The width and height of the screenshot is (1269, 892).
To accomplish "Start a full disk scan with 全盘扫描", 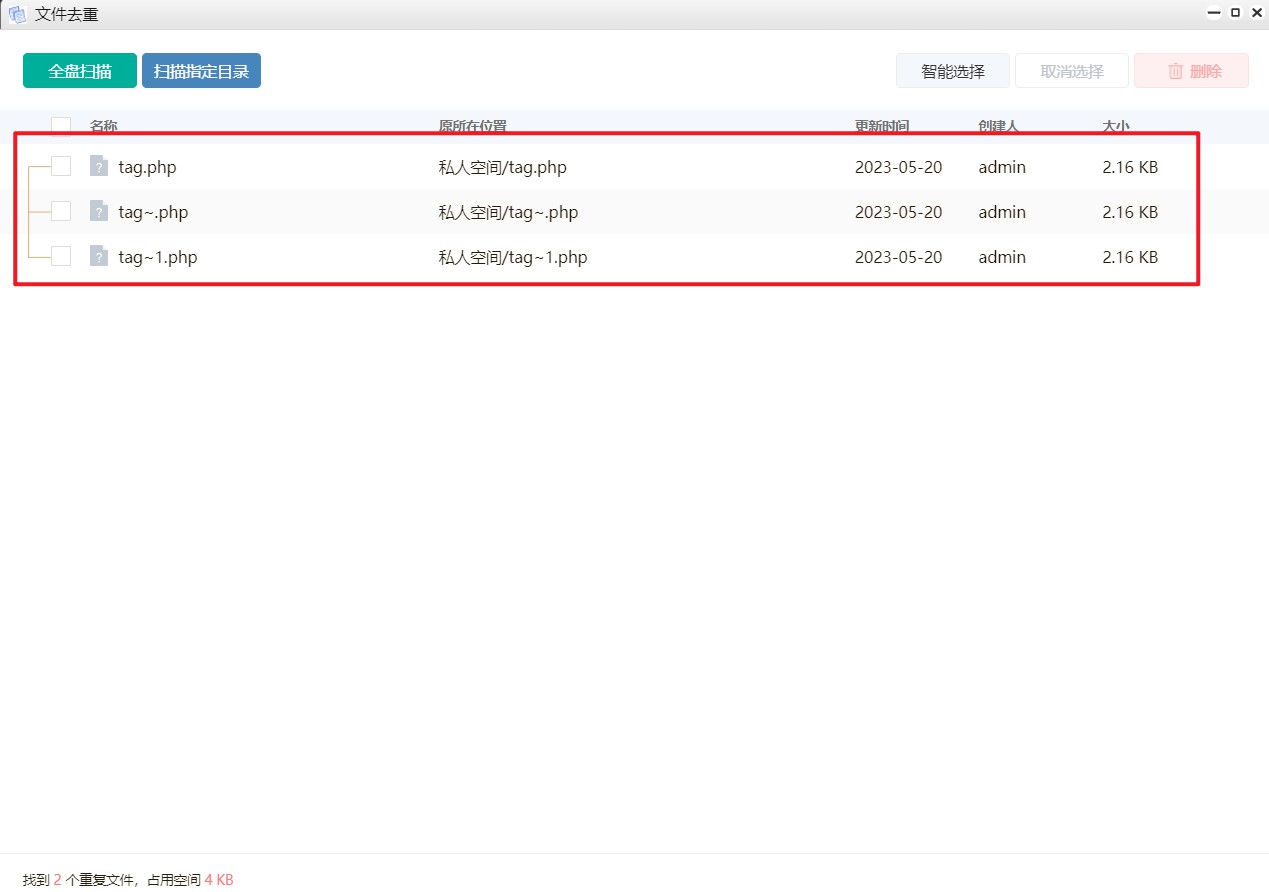I will click(x=80, y=71).
